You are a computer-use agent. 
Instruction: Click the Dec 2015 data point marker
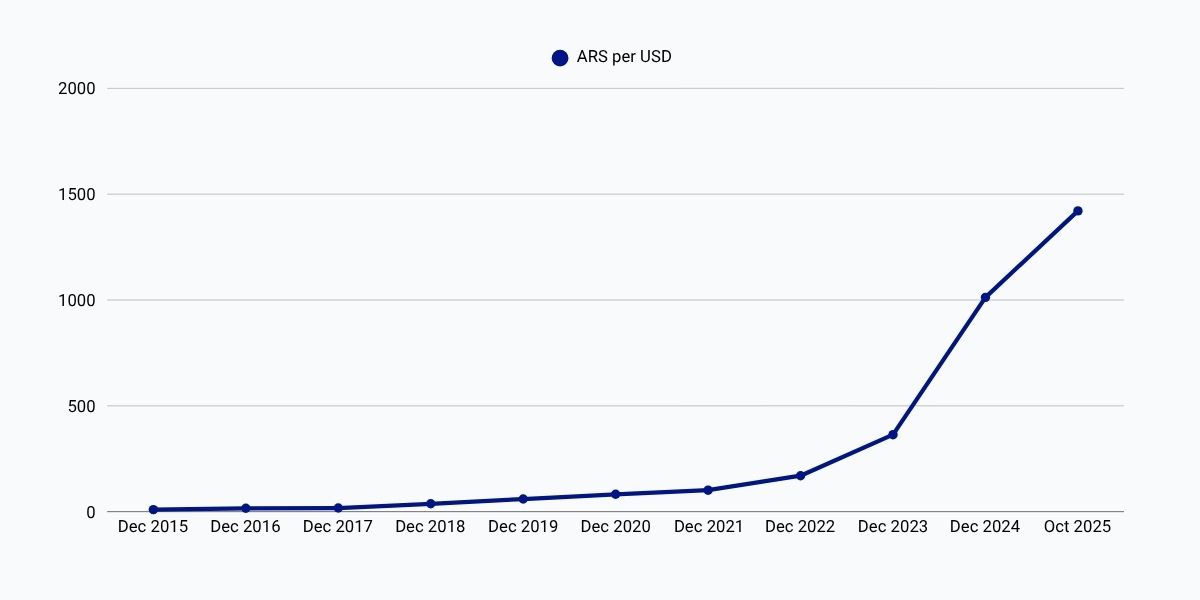[x=153, y=510]
